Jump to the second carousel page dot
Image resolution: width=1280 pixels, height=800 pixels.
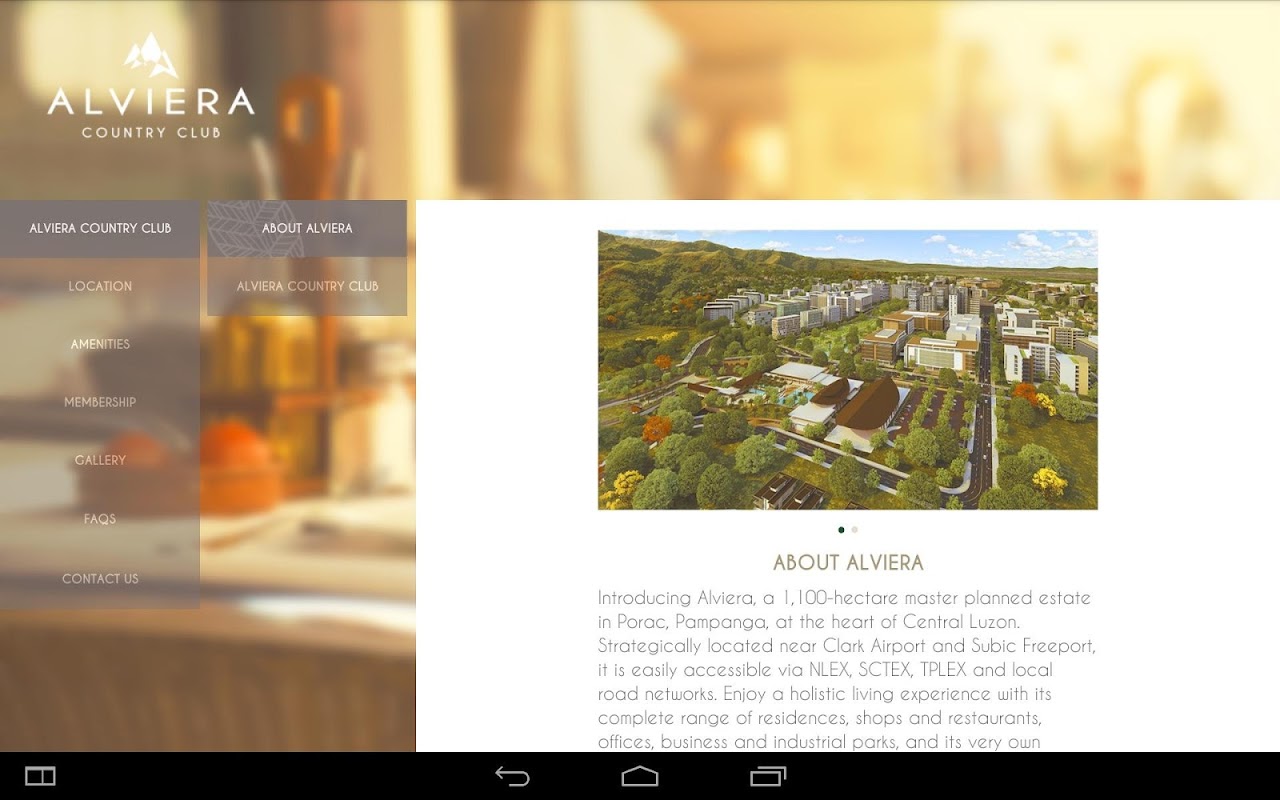(x=854, y=530)
